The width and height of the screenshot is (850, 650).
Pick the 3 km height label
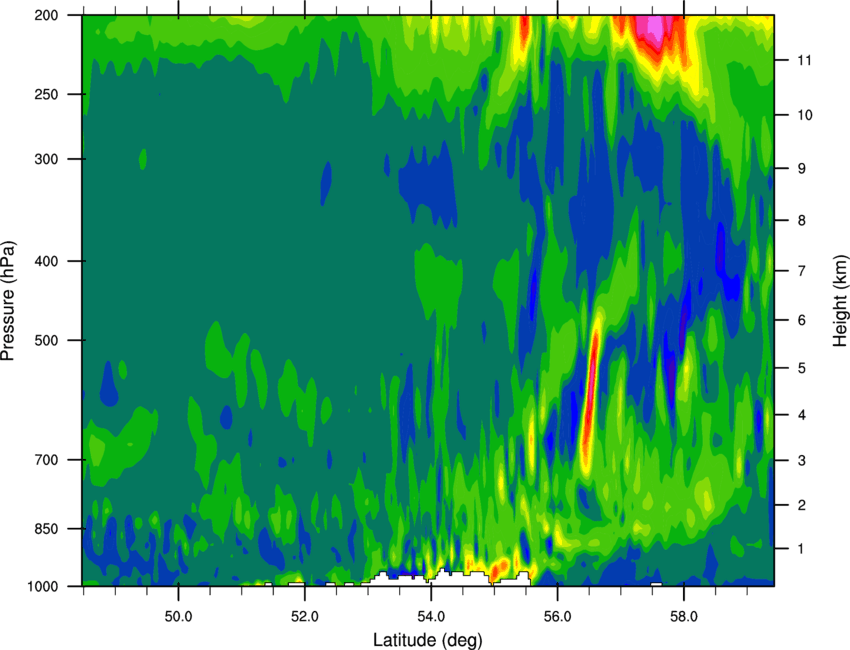(x=802, y=461)
